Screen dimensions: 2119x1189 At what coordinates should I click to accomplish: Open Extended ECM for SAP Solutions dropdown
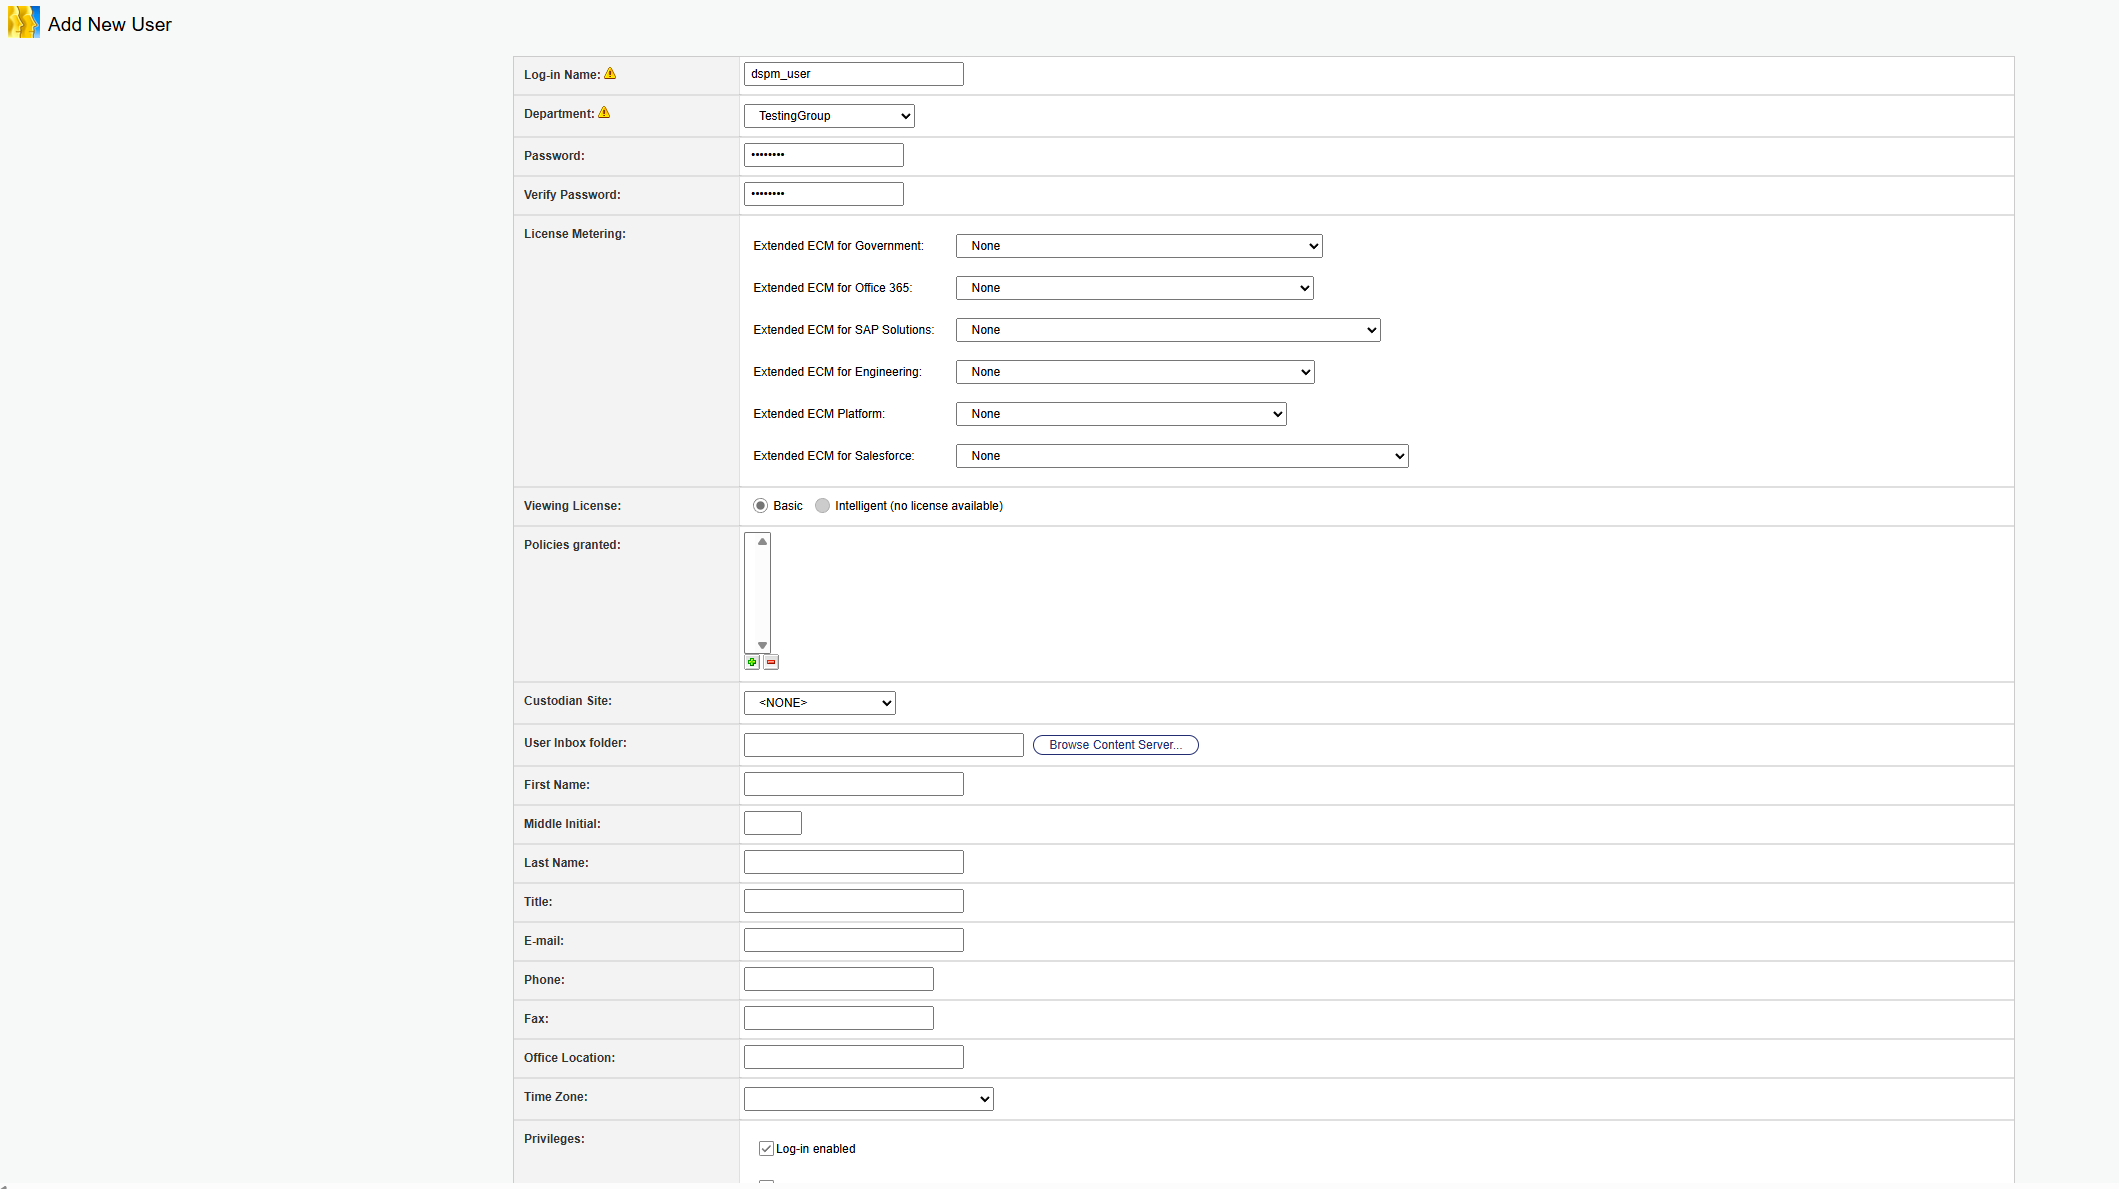pyautogui.click(x=1167, y=330)
